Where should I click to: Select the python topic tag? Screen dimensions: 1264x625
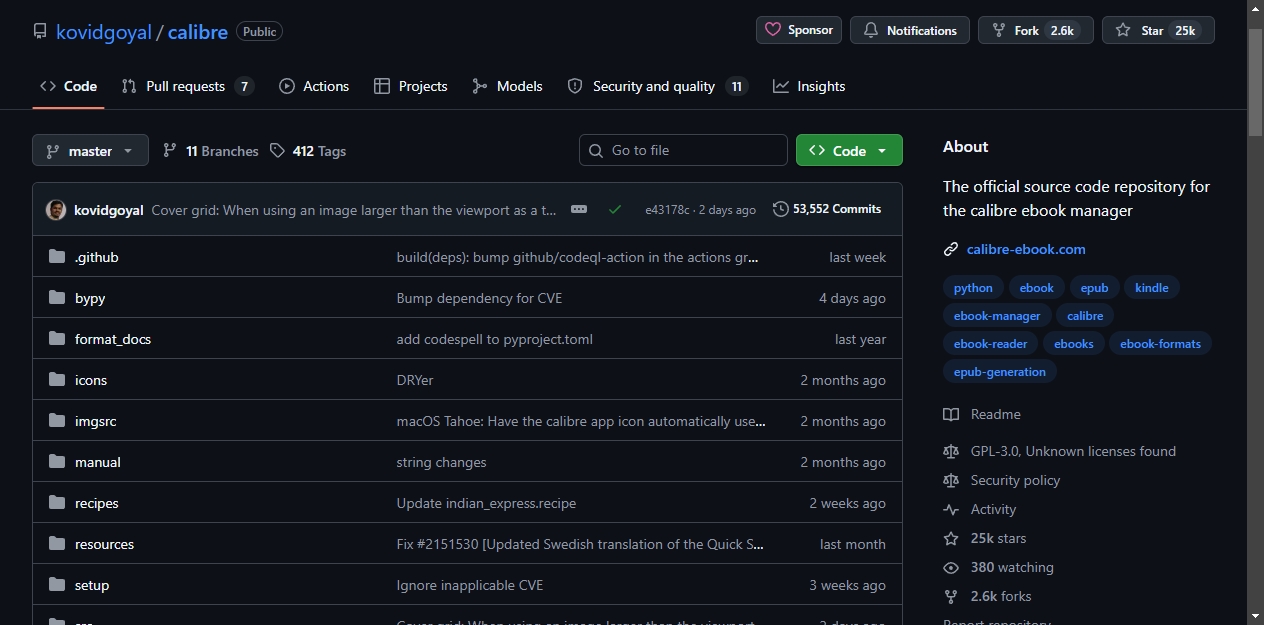[973, 288]
